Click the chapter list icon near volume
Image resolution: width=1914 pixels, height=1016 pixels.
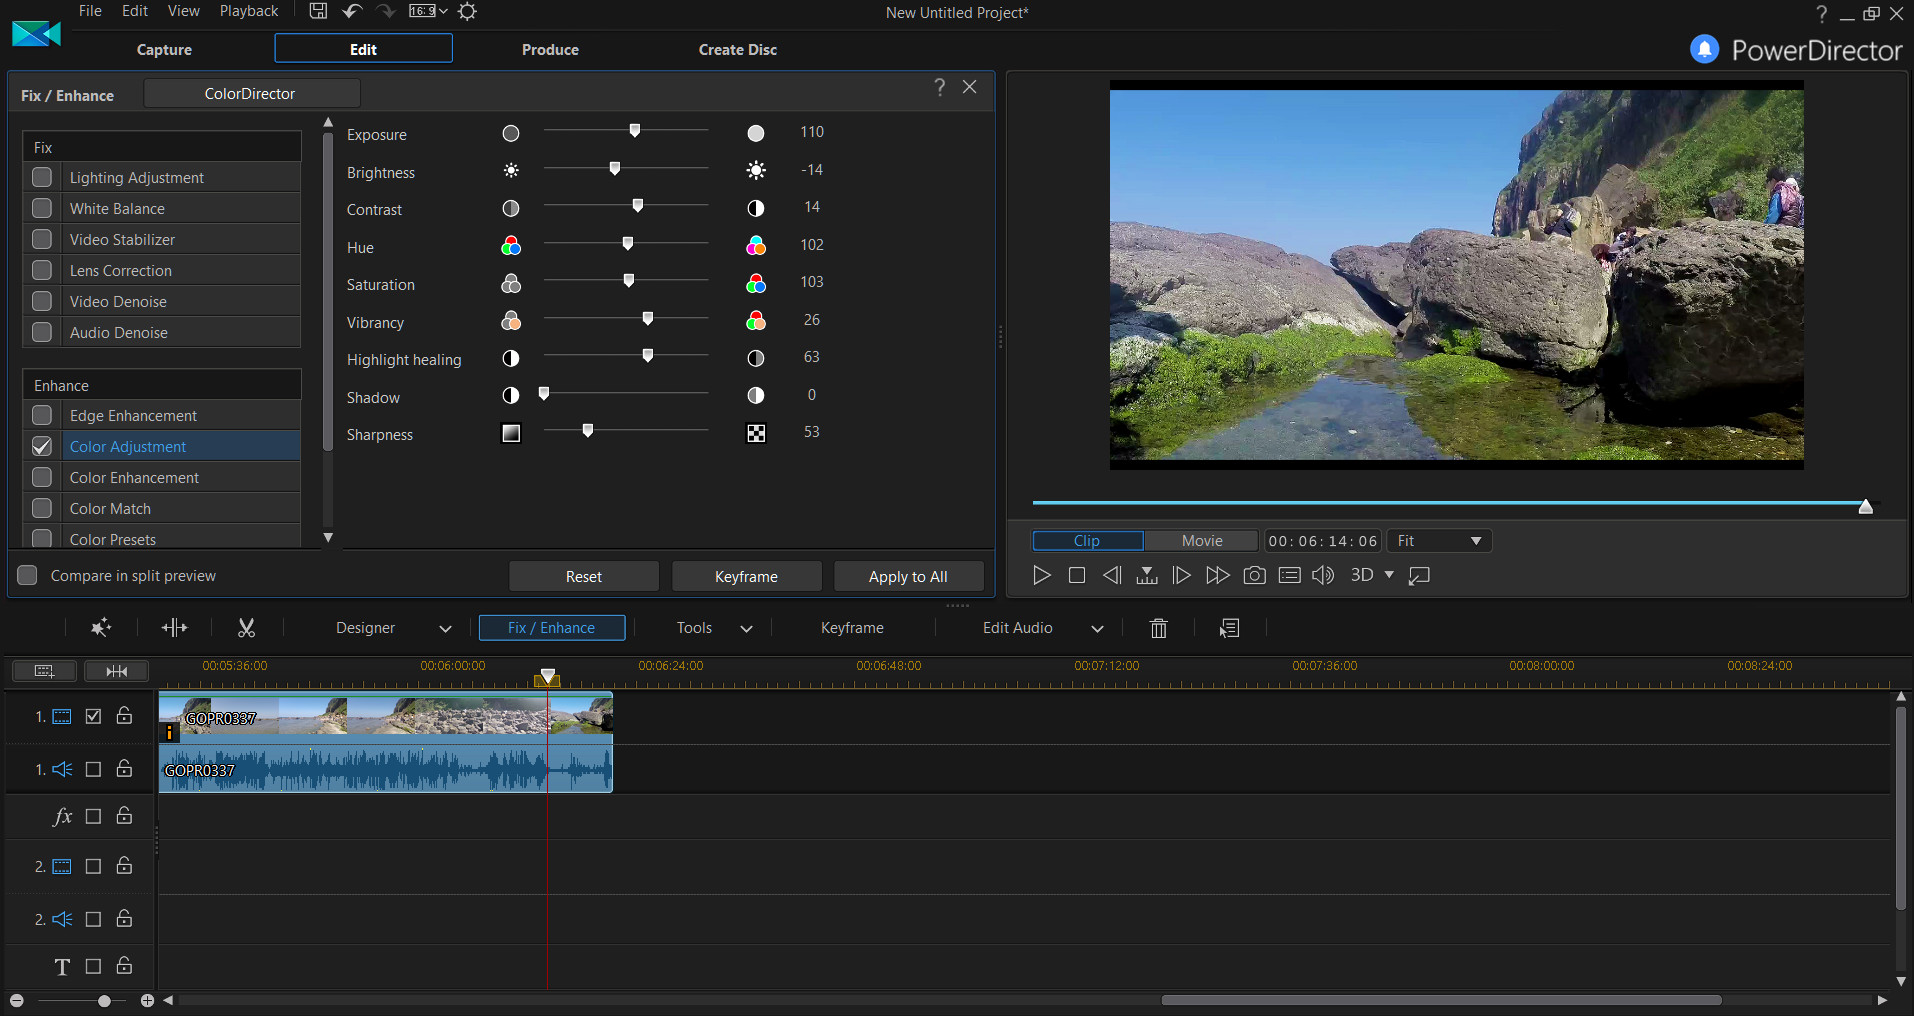pos(1288,575)
